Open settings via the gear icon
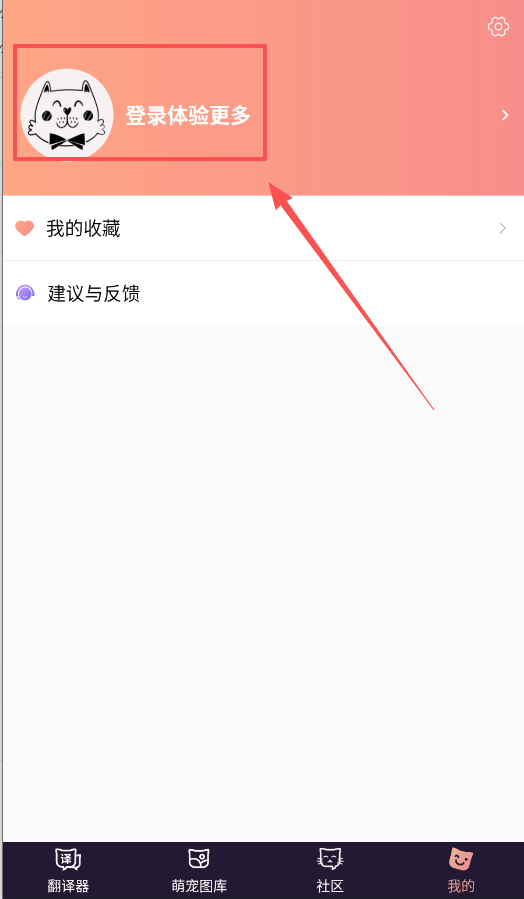 pos(498,27)
